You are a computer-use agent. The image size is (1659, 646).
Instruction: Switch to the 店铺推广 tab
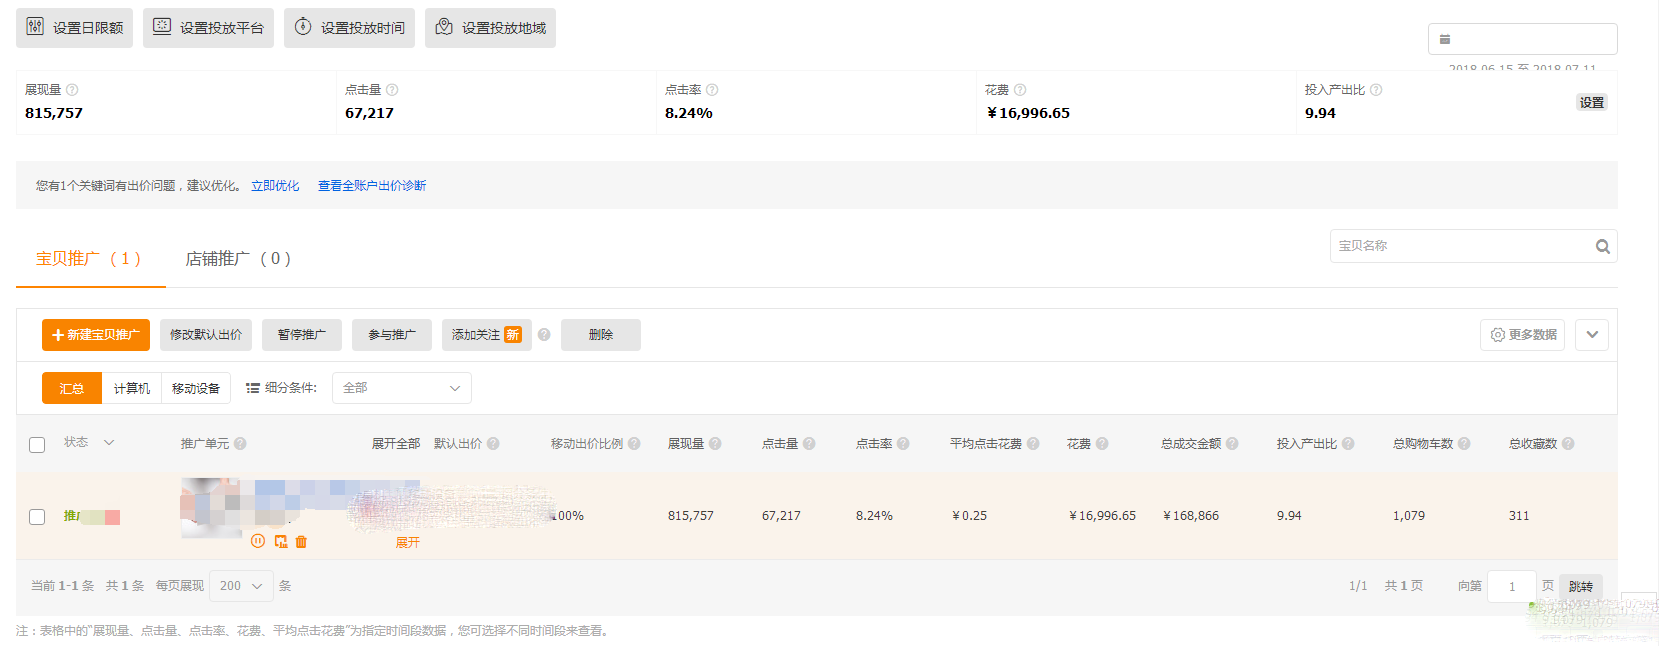tap(238, 259)
